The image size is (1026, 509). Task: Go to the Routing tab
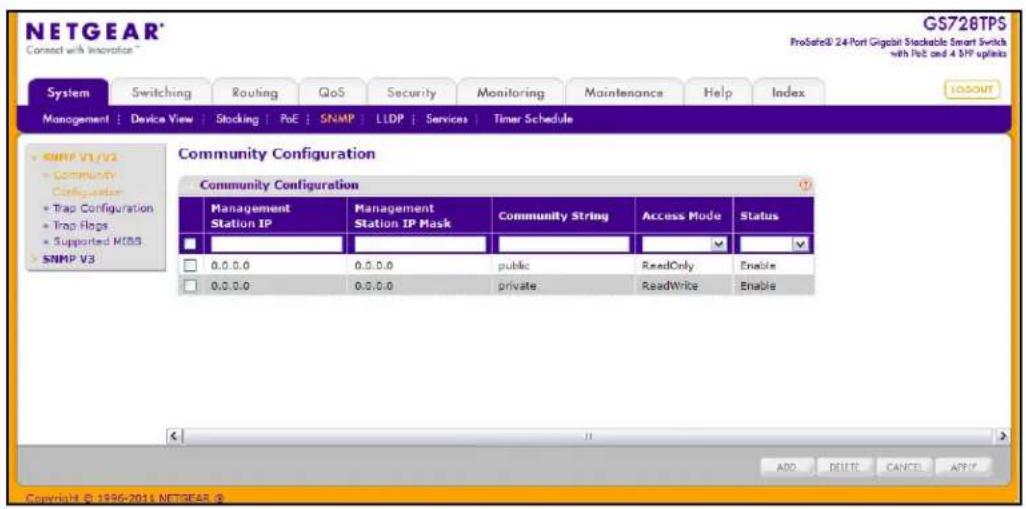point(255,94)
